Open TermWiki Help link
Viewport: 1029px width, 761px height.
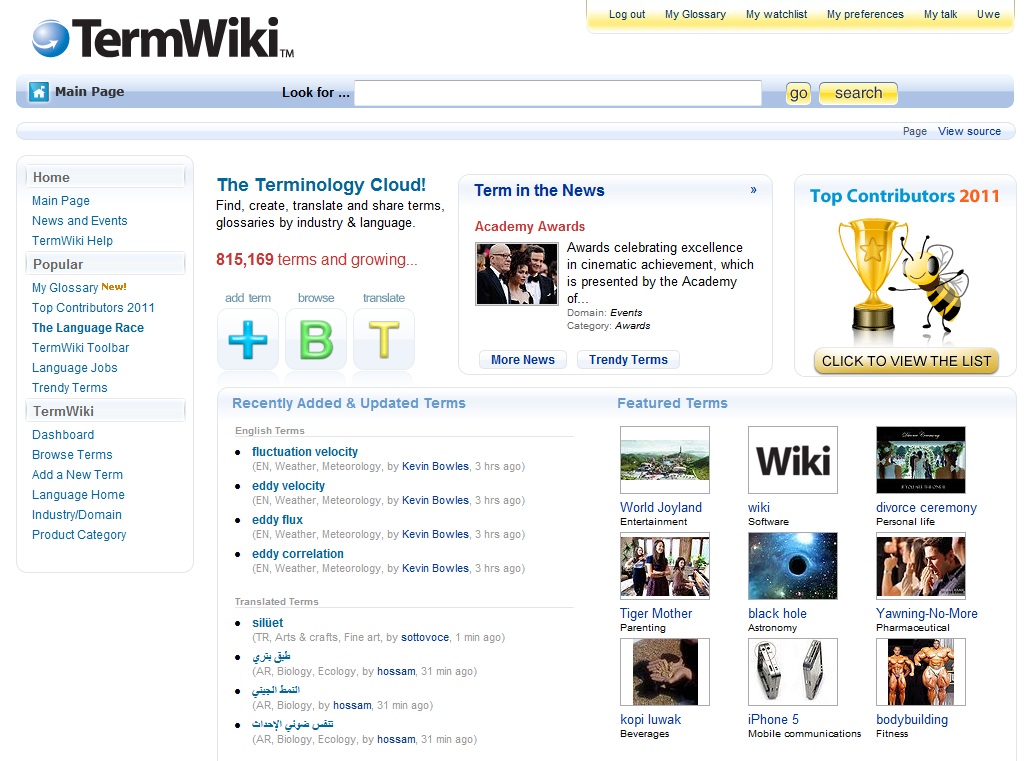click(72, 241)
